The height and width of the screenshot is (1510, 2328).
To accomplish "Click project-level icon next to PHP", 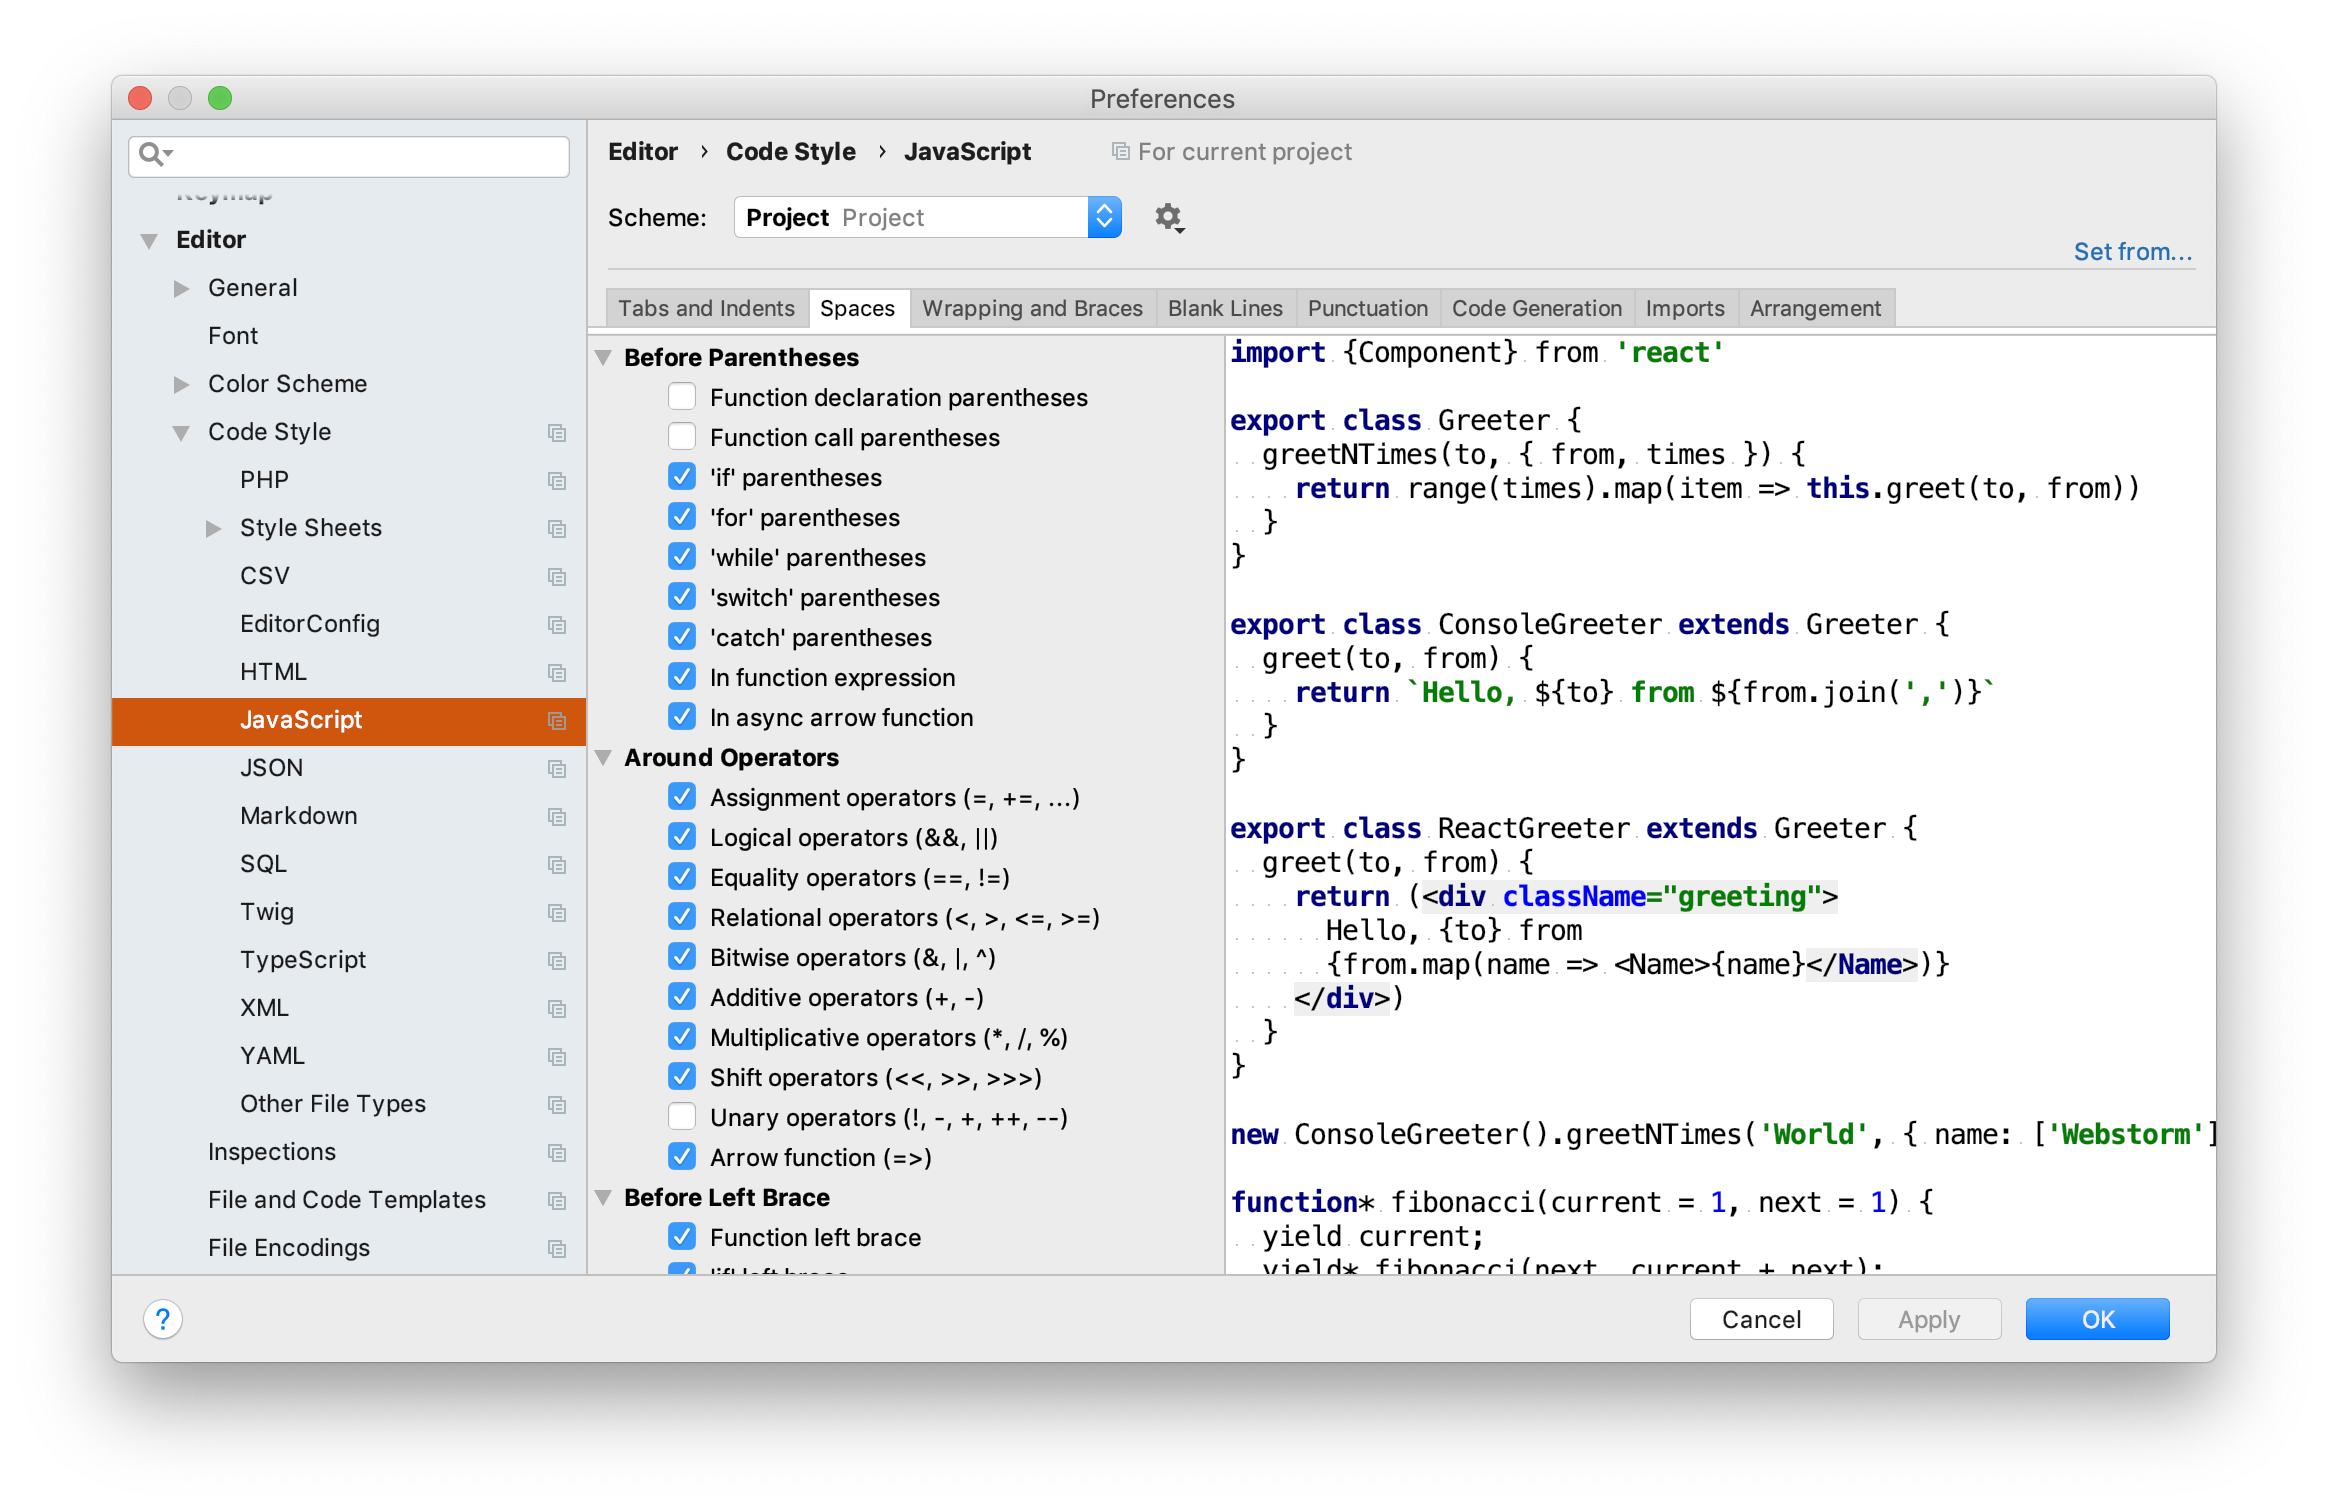I will [x=557, y=481].
